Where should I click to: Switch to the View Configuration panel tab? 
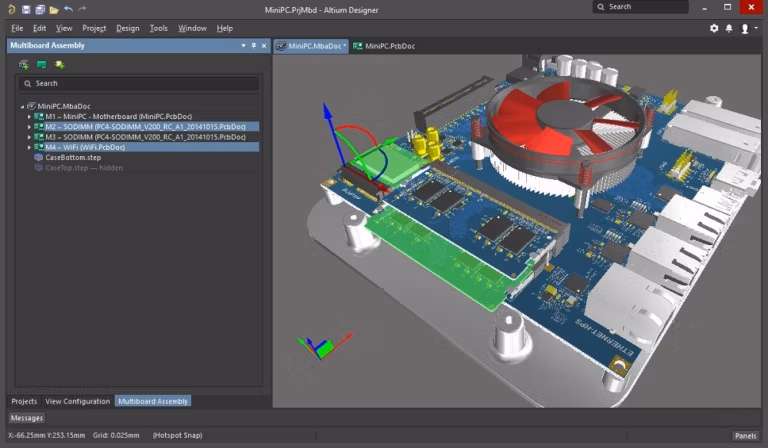click(x=77, y=401)
